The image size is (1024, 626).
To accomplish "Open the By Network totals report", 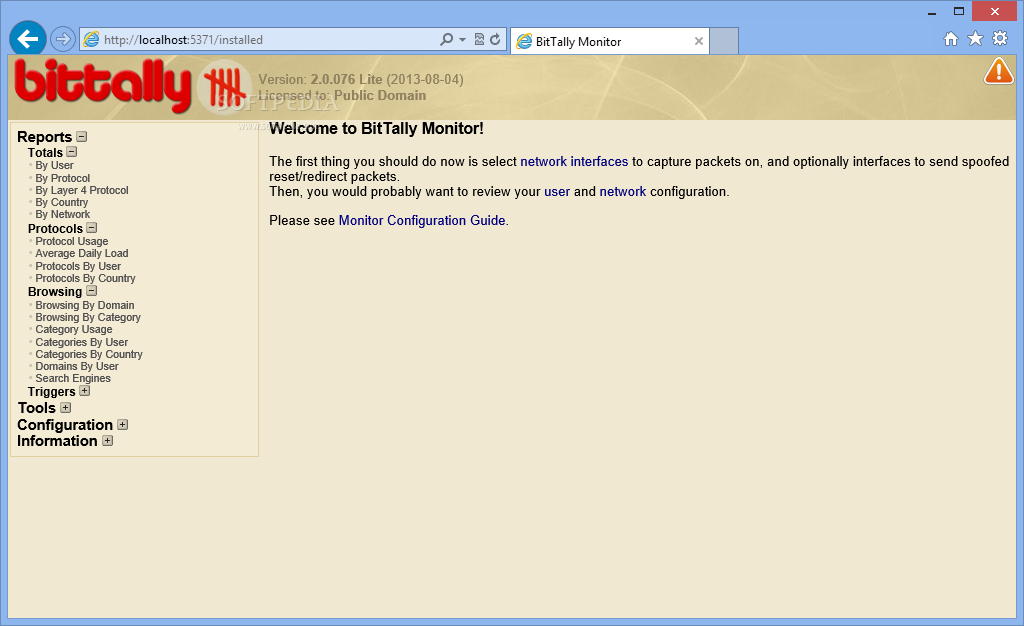I will [63, 214].
